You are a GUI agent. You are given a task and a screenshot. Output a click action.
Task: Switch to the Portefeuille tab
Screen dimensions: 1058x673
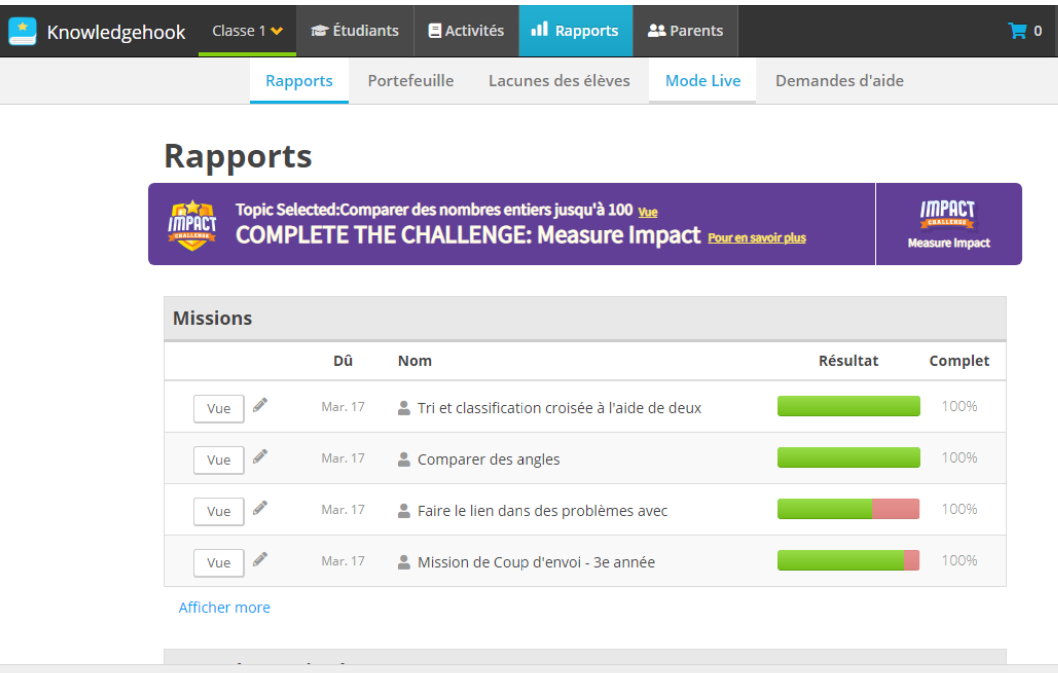410,81
